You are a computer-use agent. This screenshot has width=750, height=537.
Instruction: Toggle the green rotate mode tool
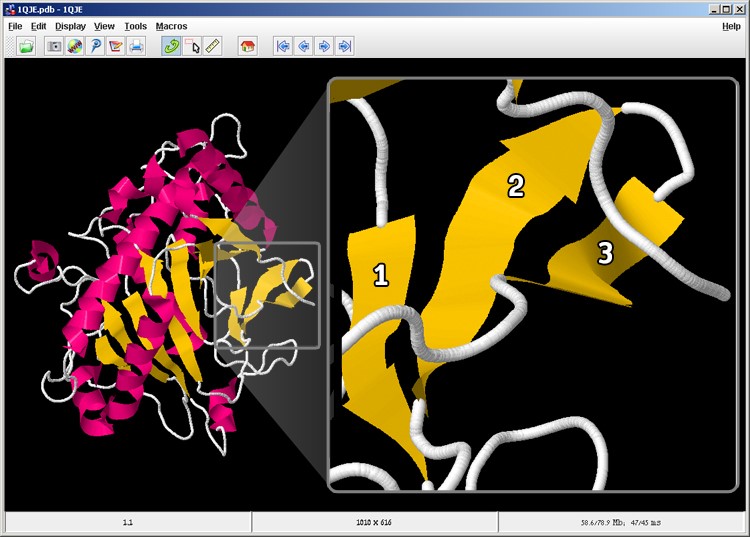pos(171,46)
